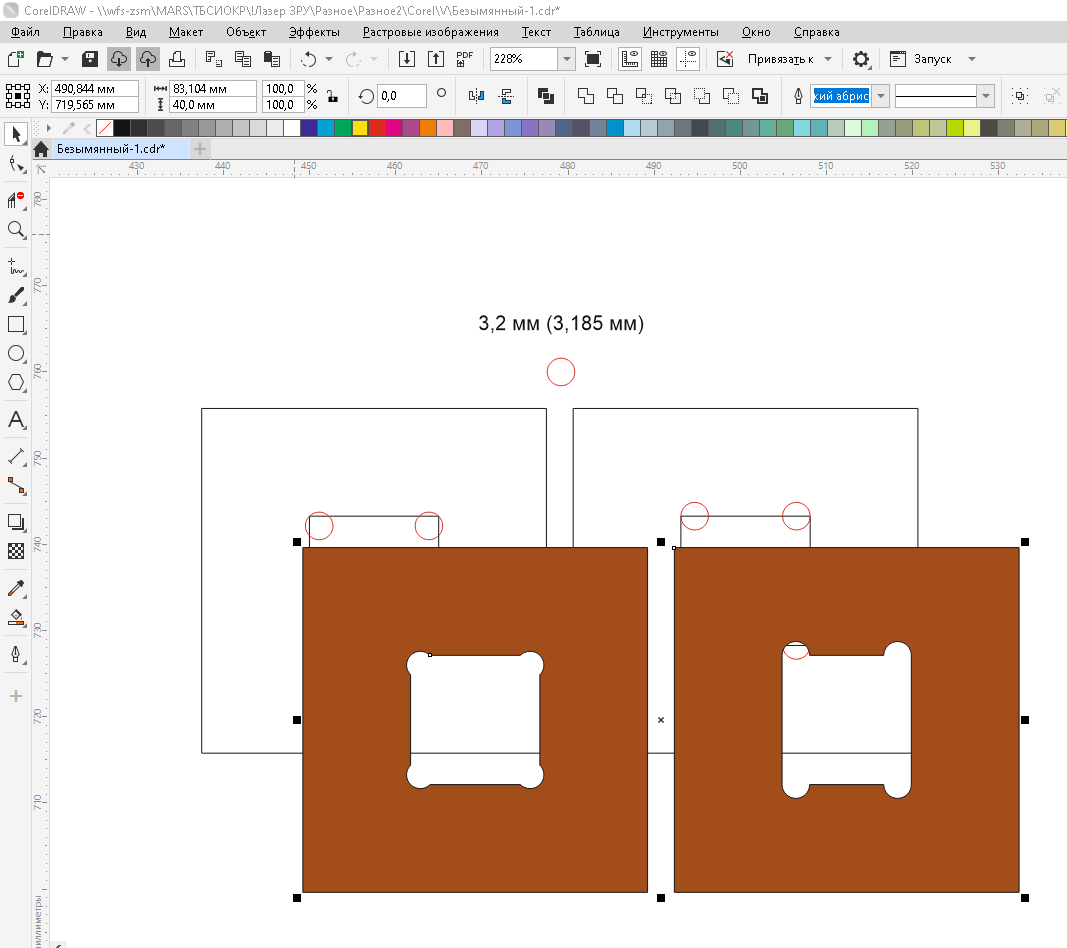Expand the outline width dropdown
This screenshot has width=1067, height=948.
[x=881, y=96]
